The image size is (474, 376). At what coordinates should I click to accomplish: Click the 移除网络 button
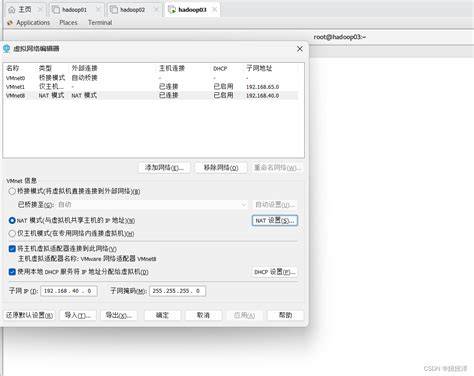click(x=221, y=167)
